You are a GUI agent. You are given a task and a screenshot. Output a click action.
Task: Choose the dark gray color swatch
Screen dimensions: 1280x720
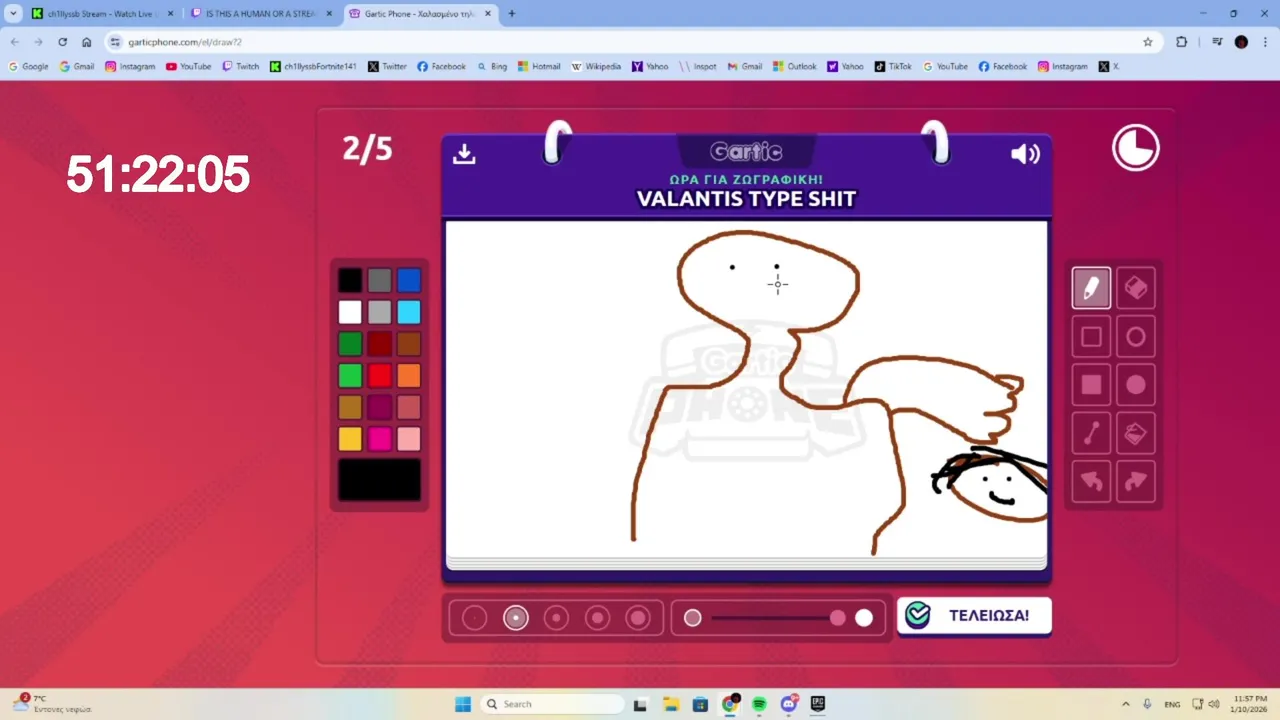[379, 280]
